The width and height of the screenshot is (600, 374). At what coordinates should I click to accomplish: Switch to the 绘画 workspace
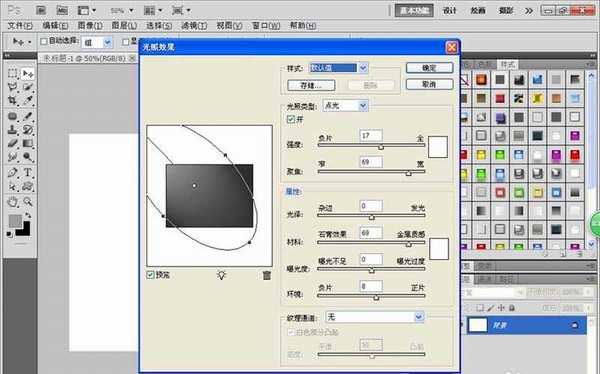(x=478, y=10)
